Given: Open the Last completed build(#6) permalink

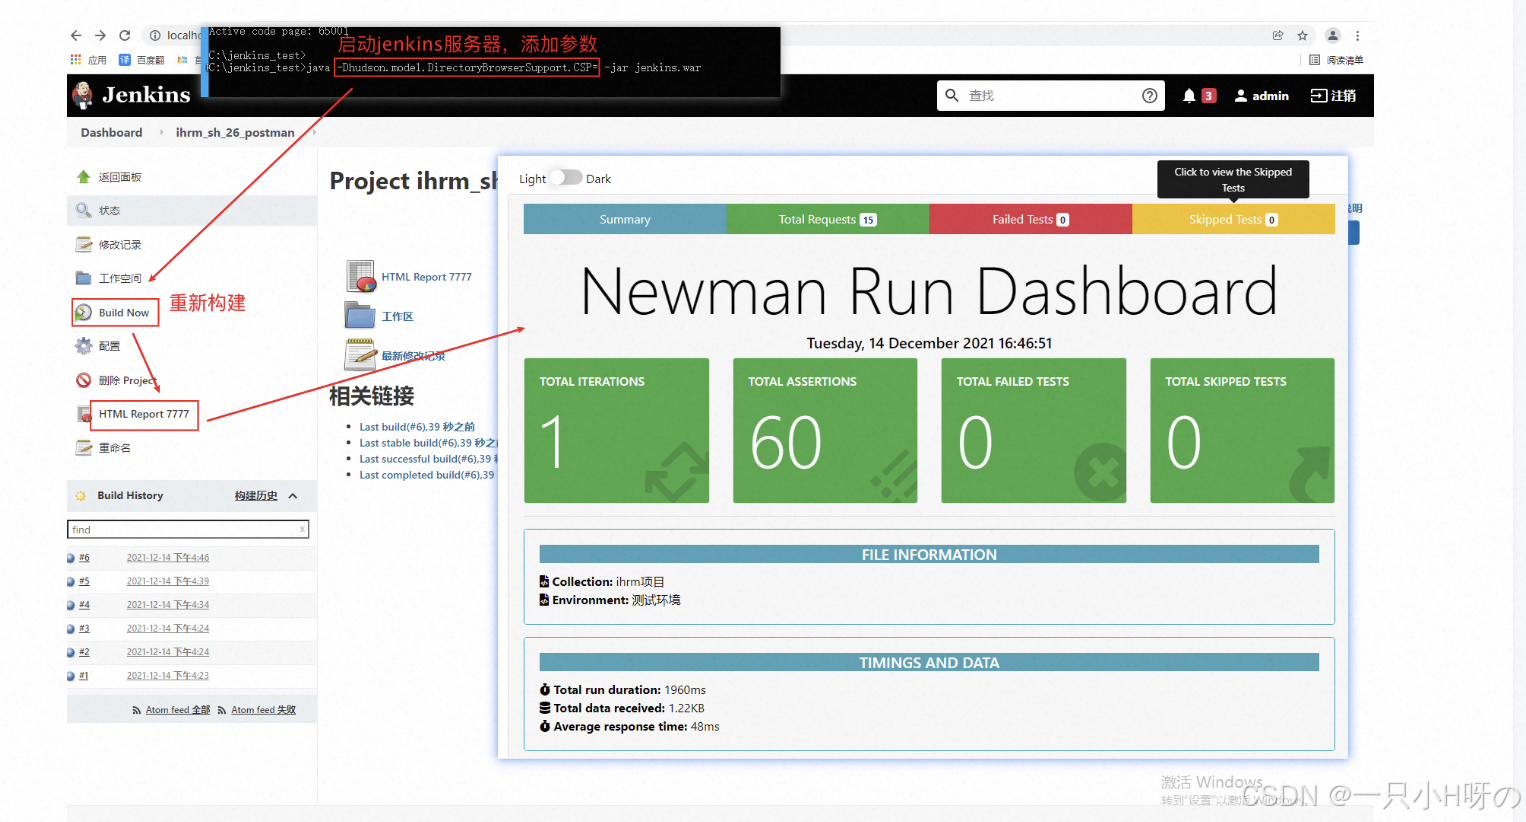Looking at the screenshot, I should click(427, 475).
